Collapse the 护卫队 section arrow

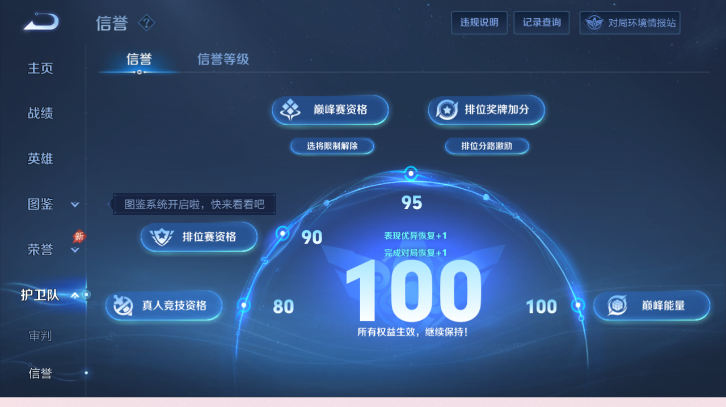point(75,295)
